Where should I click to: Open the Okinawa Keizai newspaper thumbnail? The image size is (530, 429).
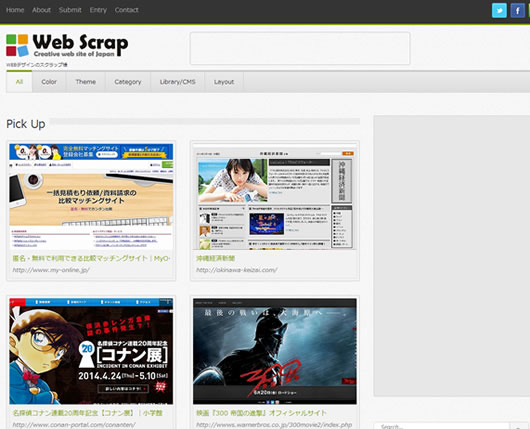point(275,196)
